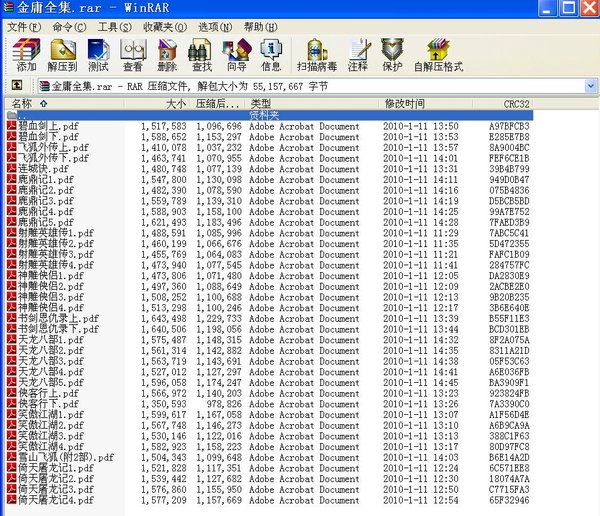Screen dimensions: 600x516
Task: Select the PDF icon of 天龙八部1.pdf
Action: point(11,340)
